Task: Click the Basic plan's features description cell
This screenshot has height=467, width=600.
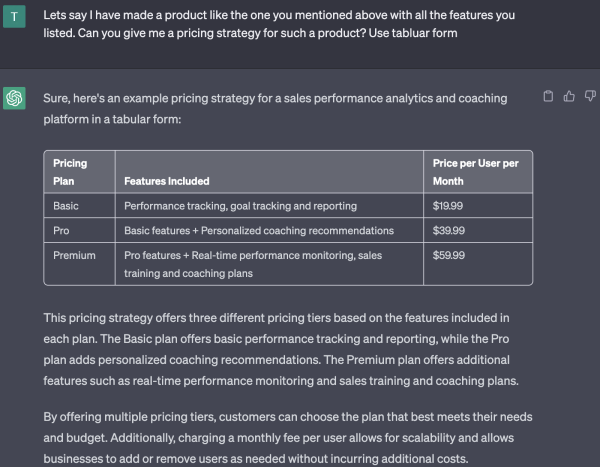Action: 240,206
